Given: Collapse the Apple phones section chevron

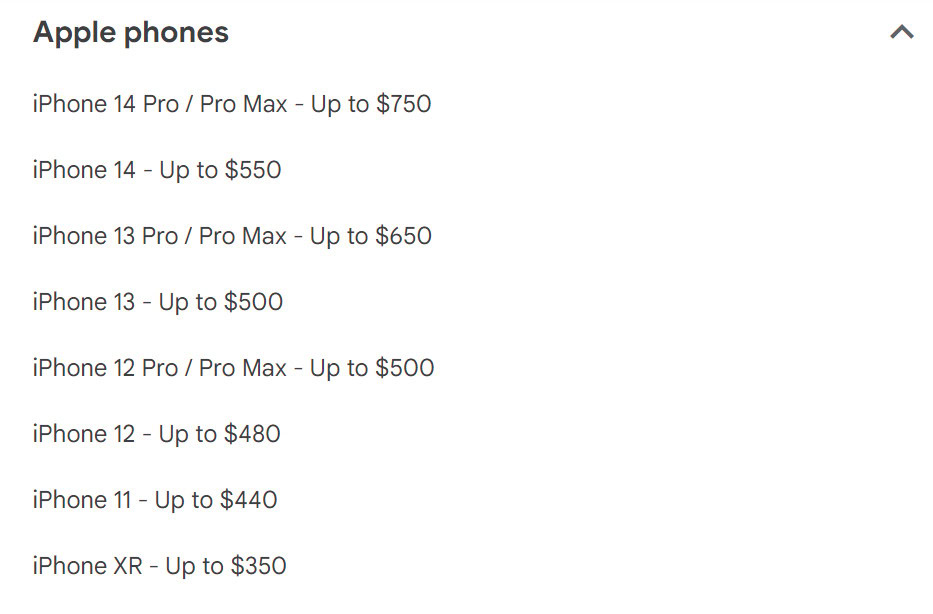Looking at the screenshot, I should click(x=901, y=32).
